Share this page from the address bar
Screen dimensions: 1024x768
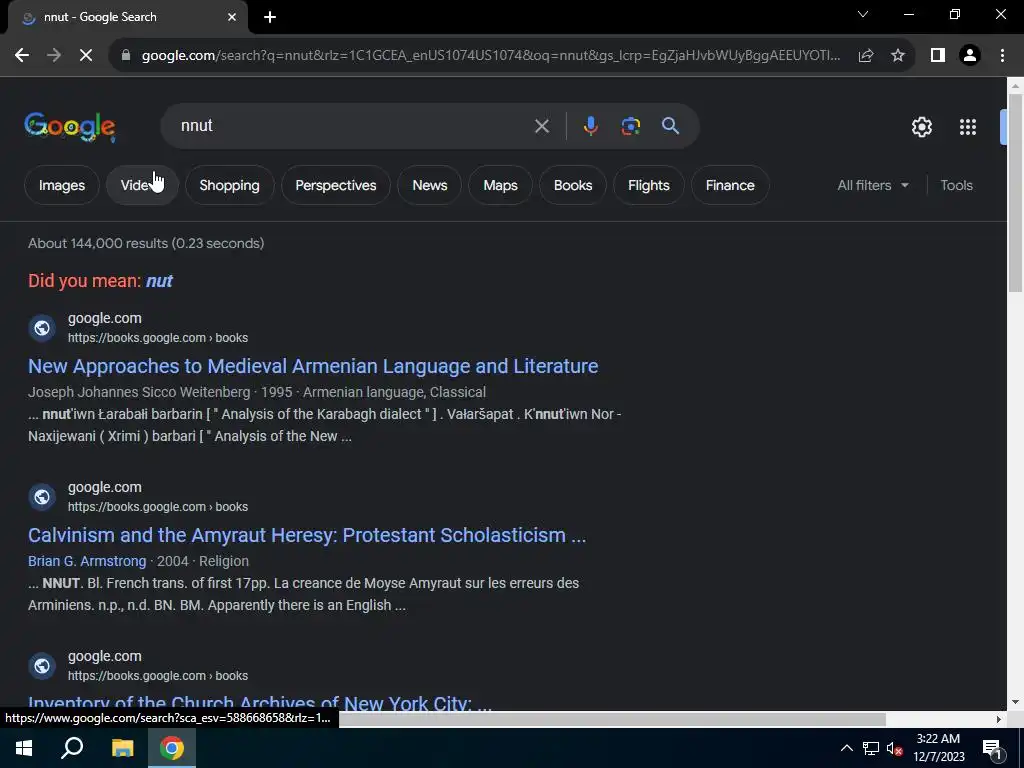pos(866,56)
